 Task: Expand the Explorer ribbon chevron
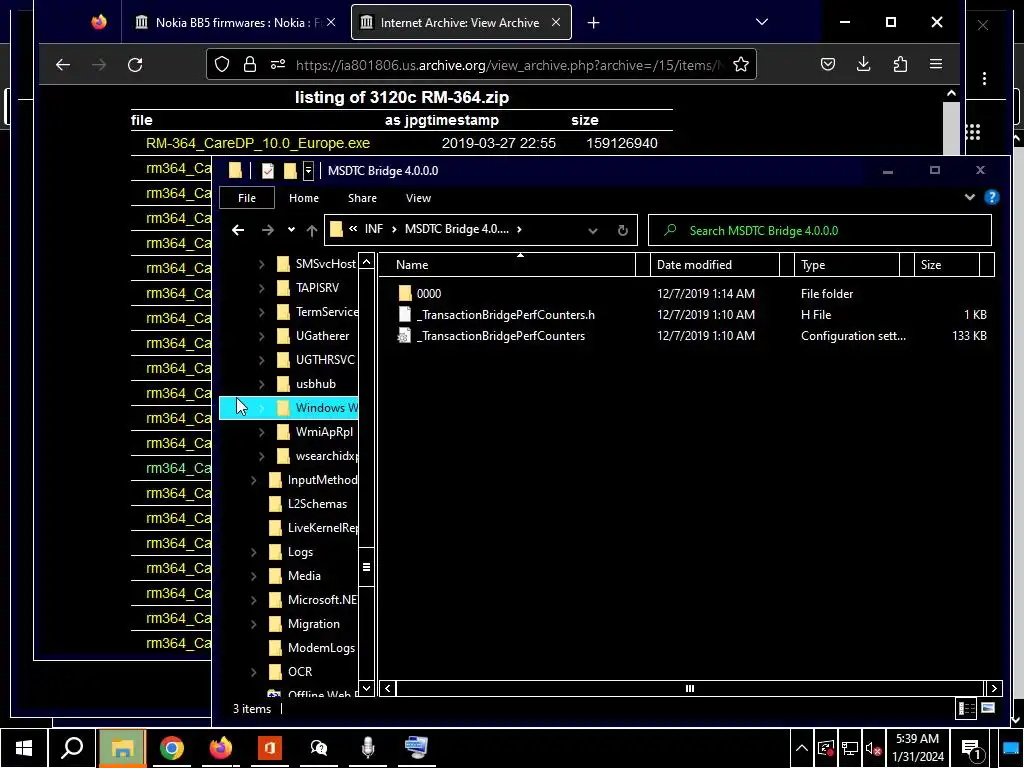pyautogui.click(x=969, y=197)
